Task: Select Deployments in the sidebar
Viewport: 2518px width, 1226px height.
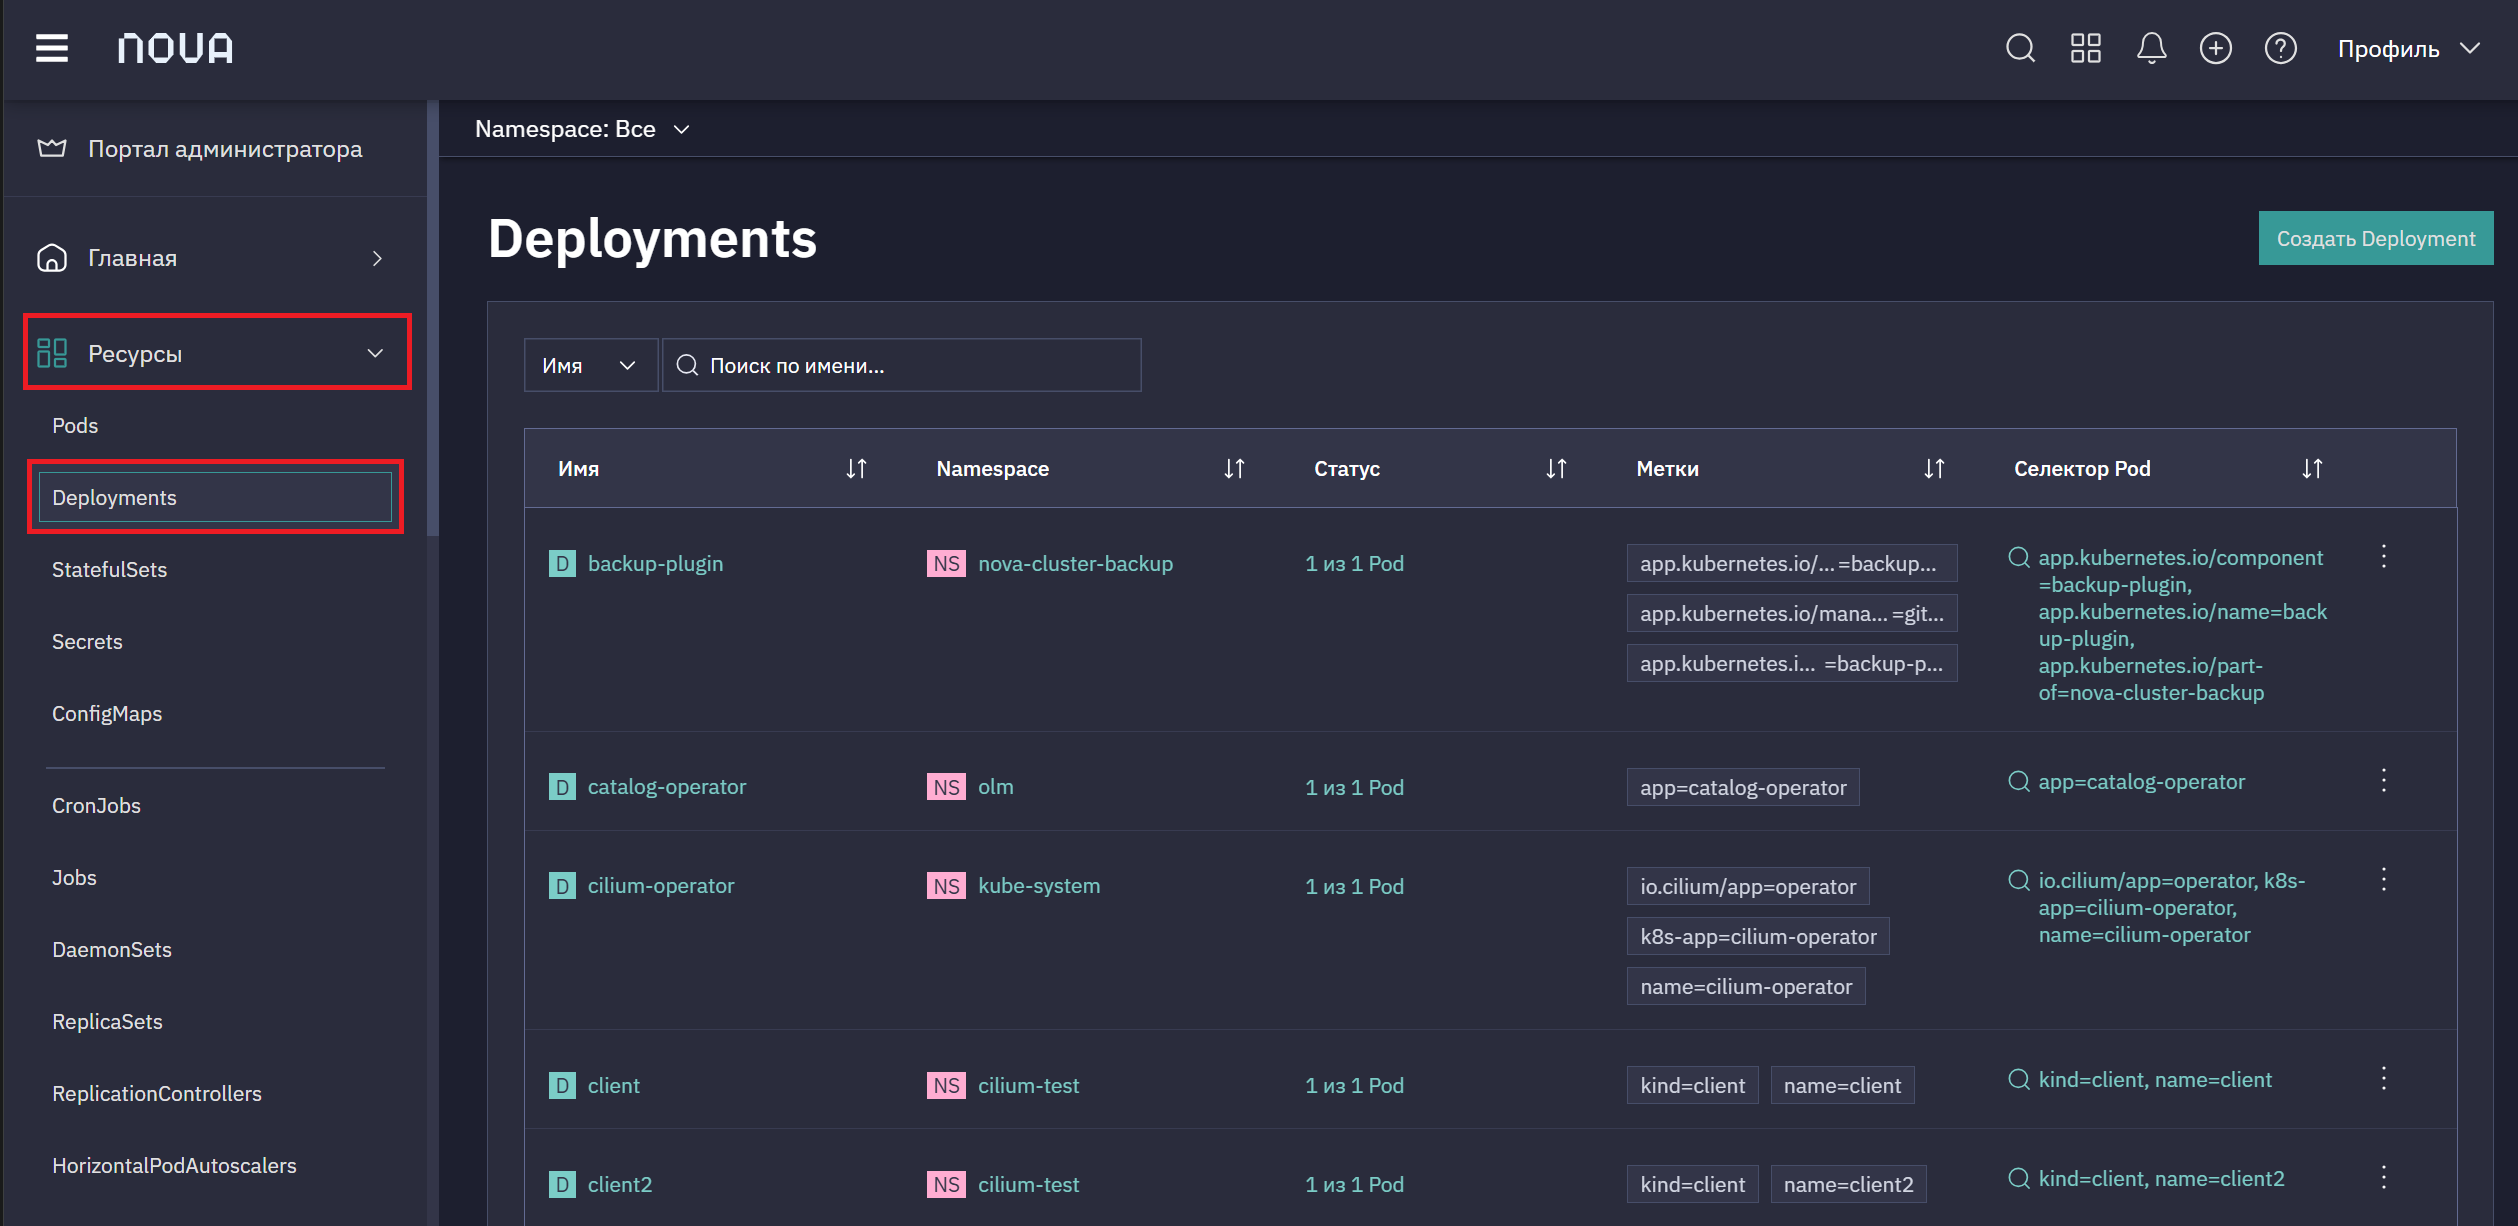Action: (215, 497)
